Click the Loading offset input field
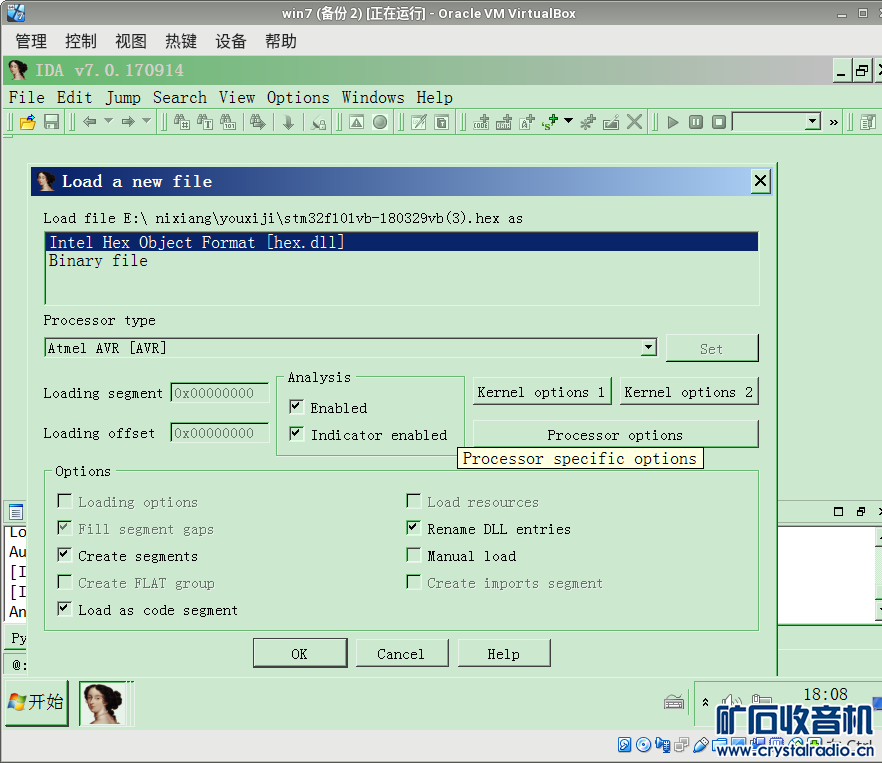This screenshot has width=882, height=763. coord(220,433)
